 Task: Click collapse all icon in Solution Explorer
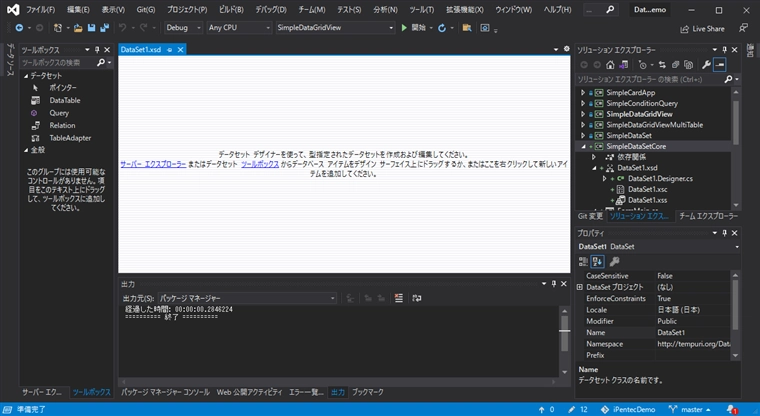click(675, 64)
